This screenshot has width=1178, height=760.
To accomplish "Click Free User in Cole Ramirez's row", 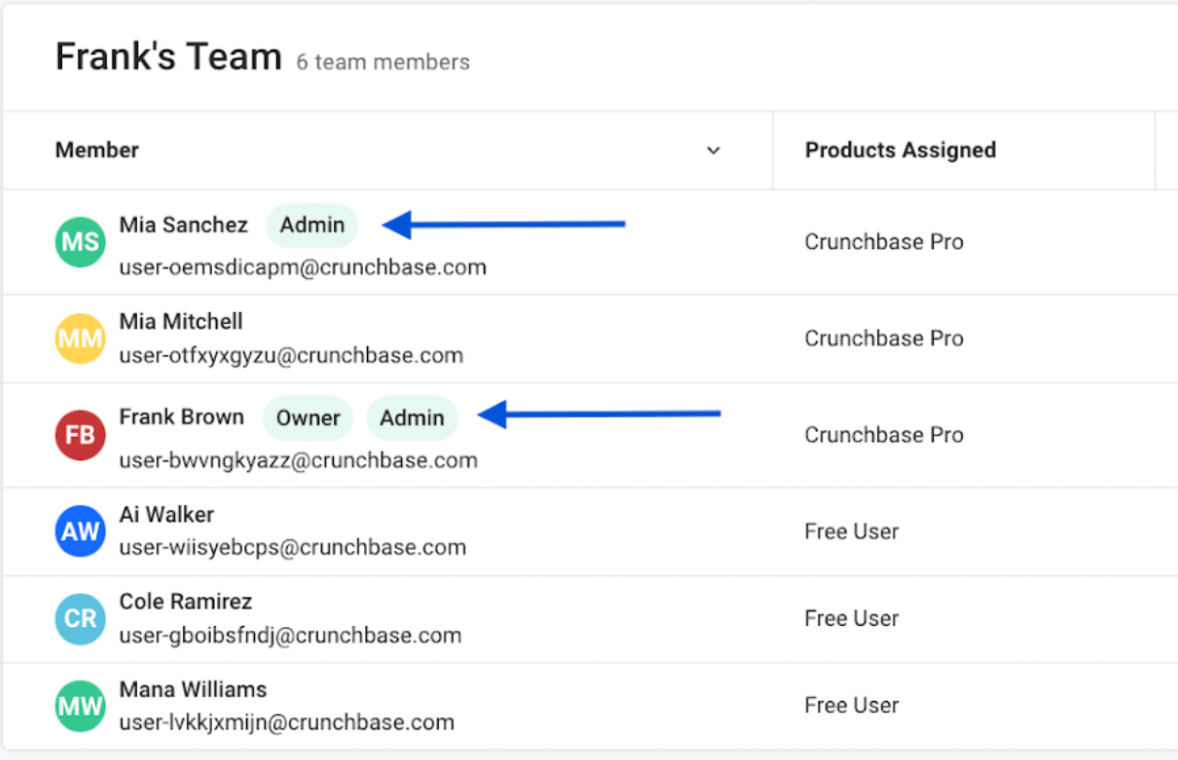I will [x=852, y=619].
